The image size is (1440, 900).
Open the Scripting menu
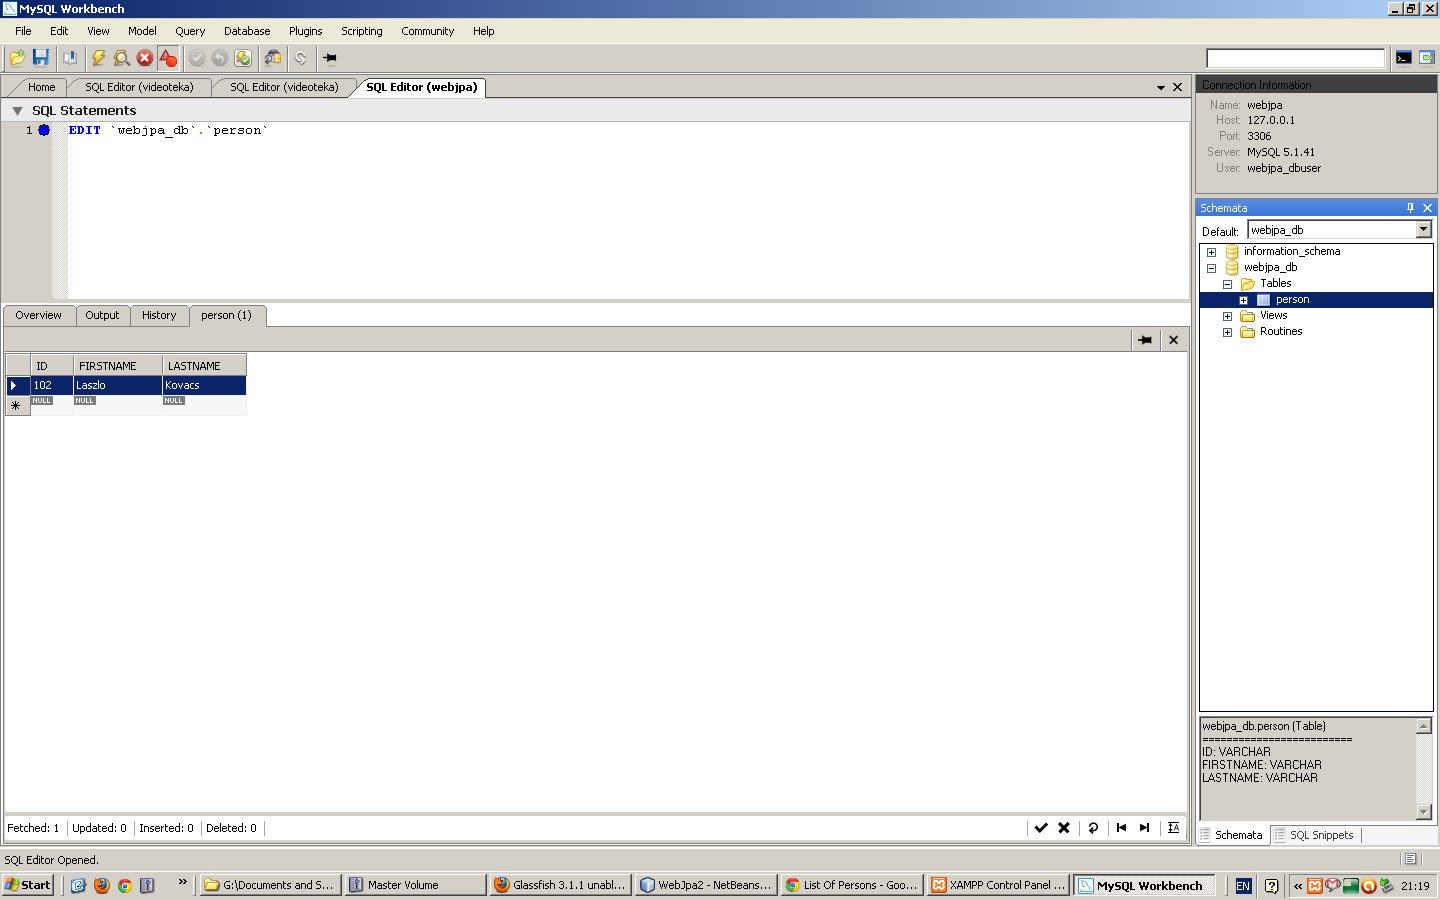362,31
